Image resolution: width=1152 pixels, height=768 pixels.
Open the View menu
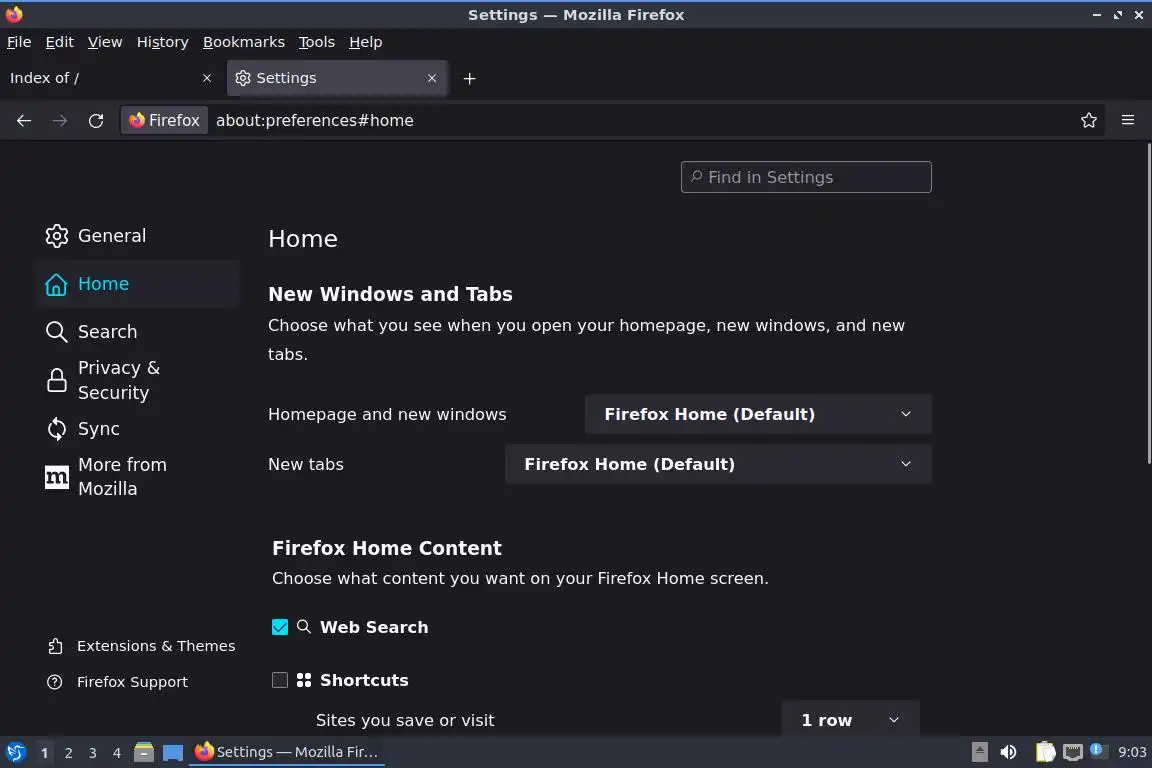click(105, 42)
